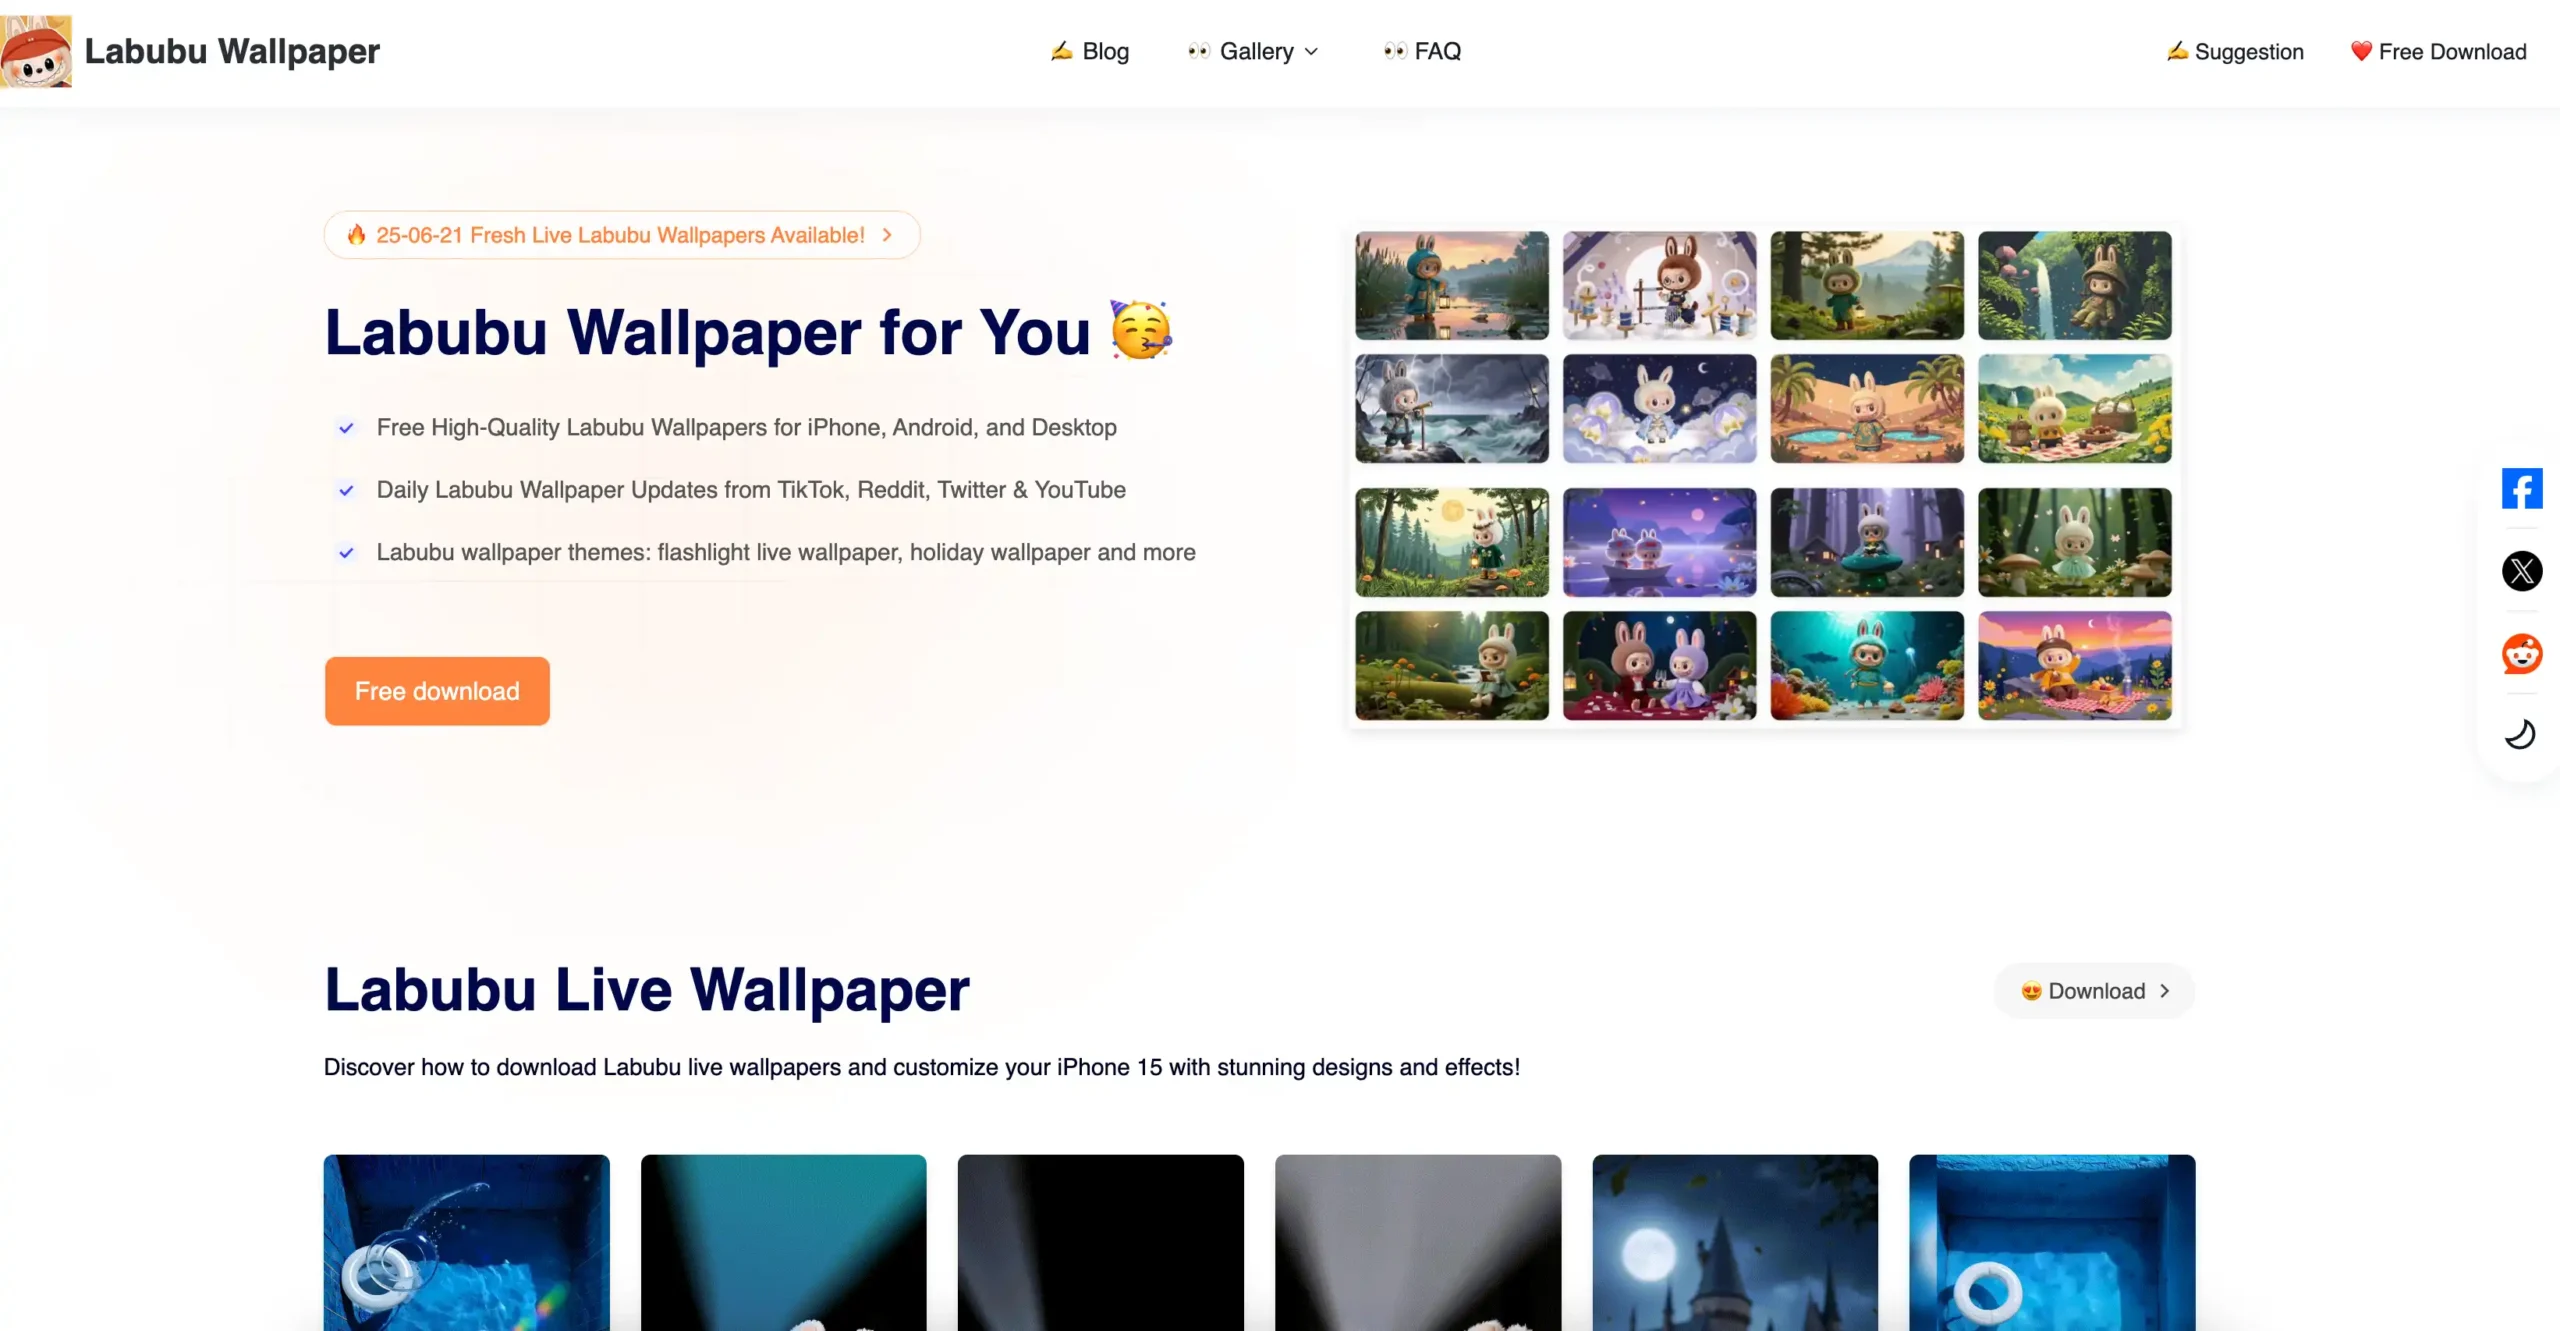Screen dimensions: 2560x1331
Task: Click the red heart icon beside Free Download
Action: point(2361,52)
